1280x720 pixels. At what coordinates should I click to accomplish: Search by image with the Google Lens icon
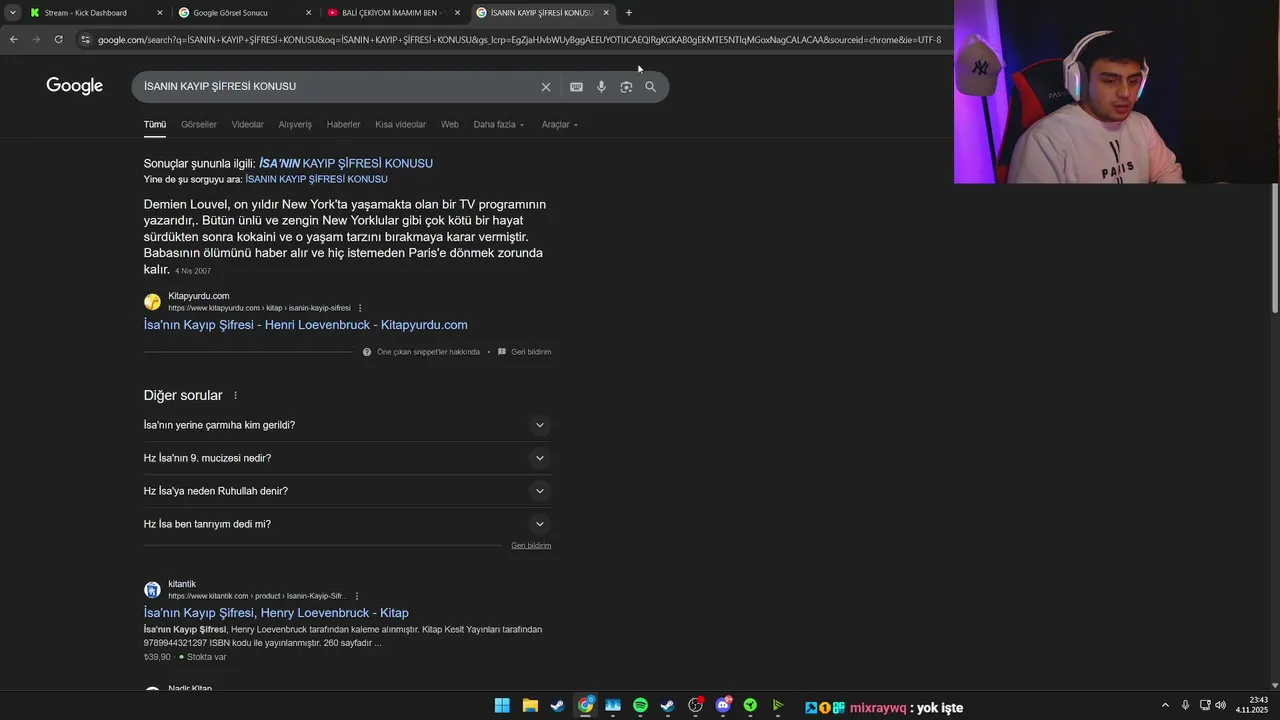pos(626,87)
